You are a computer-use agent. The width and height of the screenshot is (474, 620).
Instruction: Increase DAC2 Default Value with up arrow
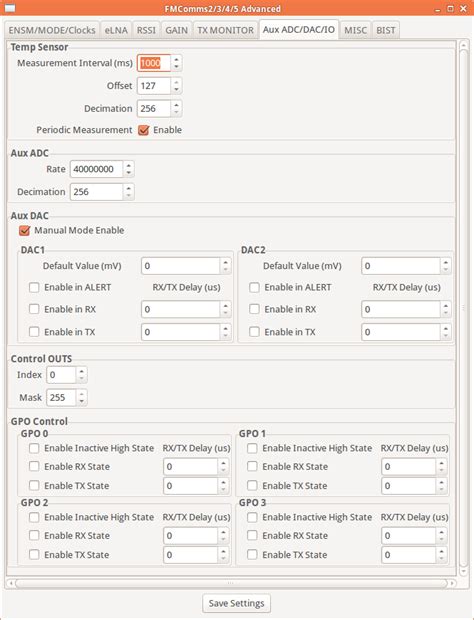(446, 262)
